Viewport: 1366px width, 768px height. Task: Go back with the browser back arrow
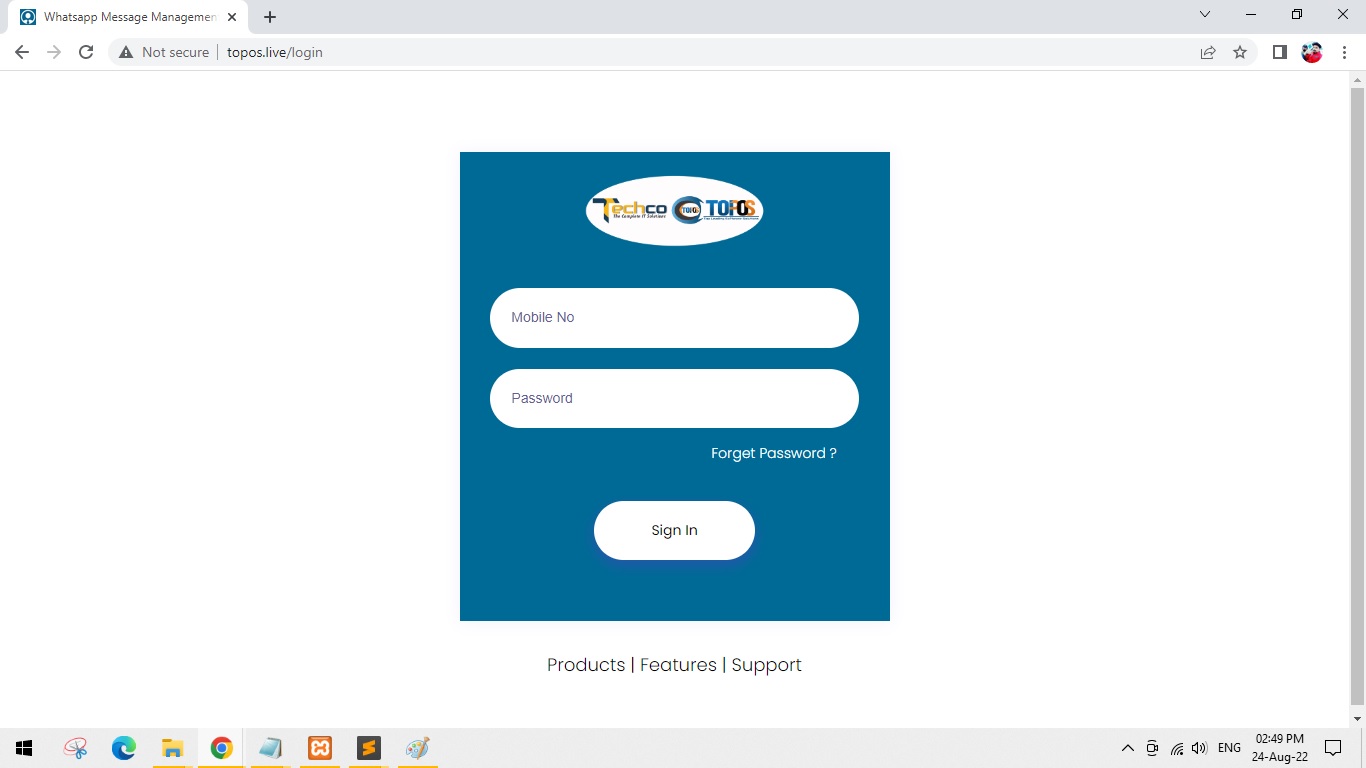pos(22,52)
